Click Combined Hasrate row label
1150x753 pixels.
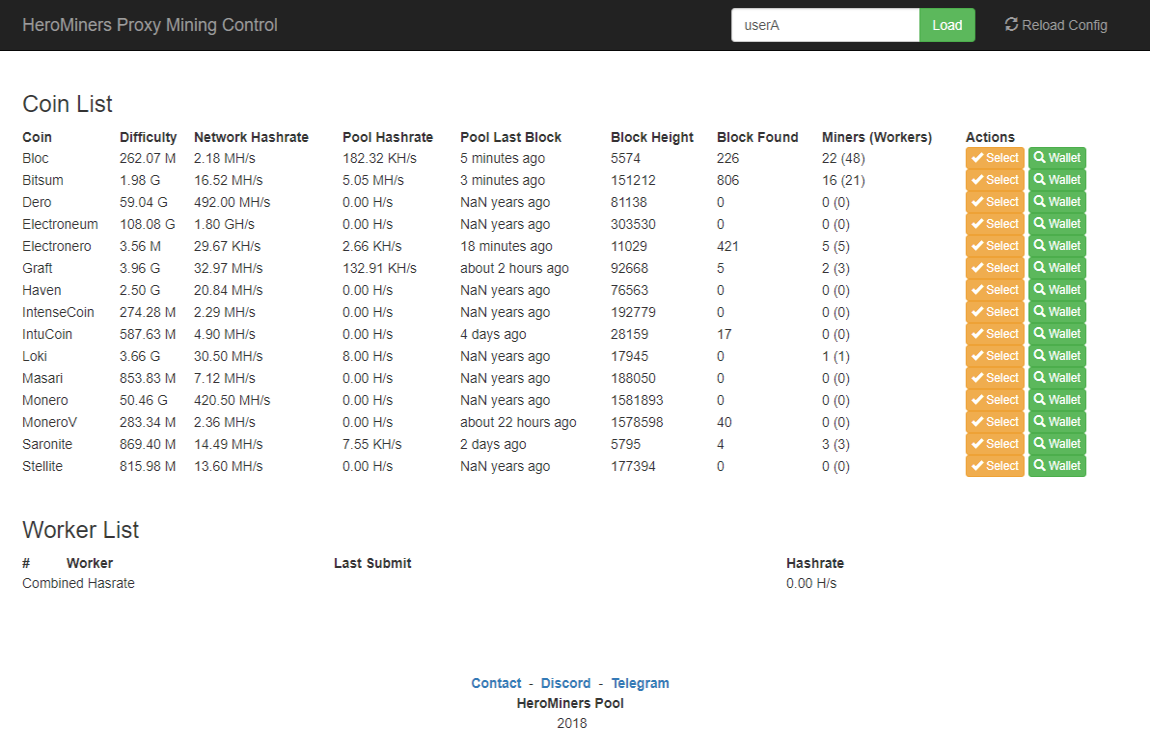click(78, 583)
